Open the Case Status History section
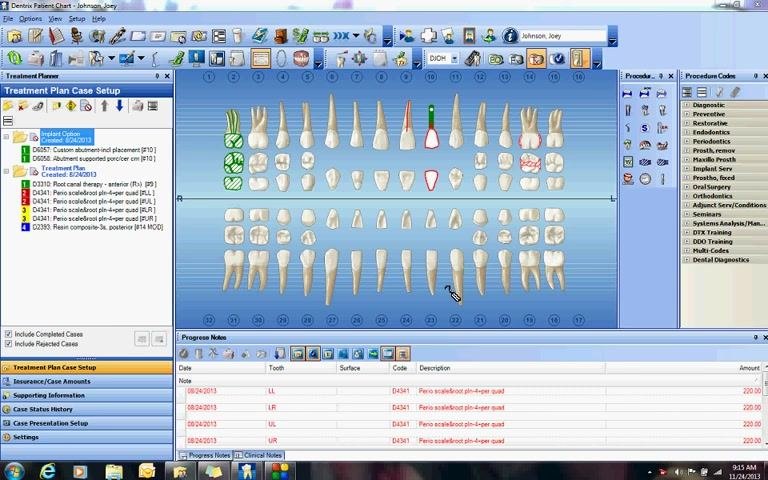Image resolution: width=768 pixels, height=480 pixels. (87, 409)
